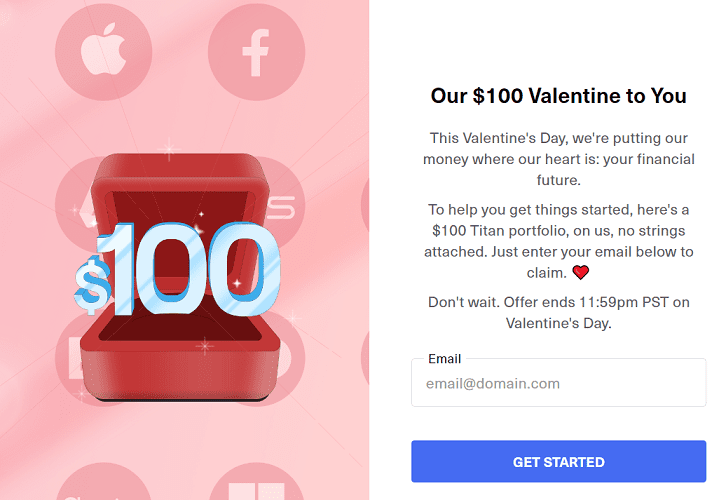Click the front of the red ring box base

coord(181,374)
